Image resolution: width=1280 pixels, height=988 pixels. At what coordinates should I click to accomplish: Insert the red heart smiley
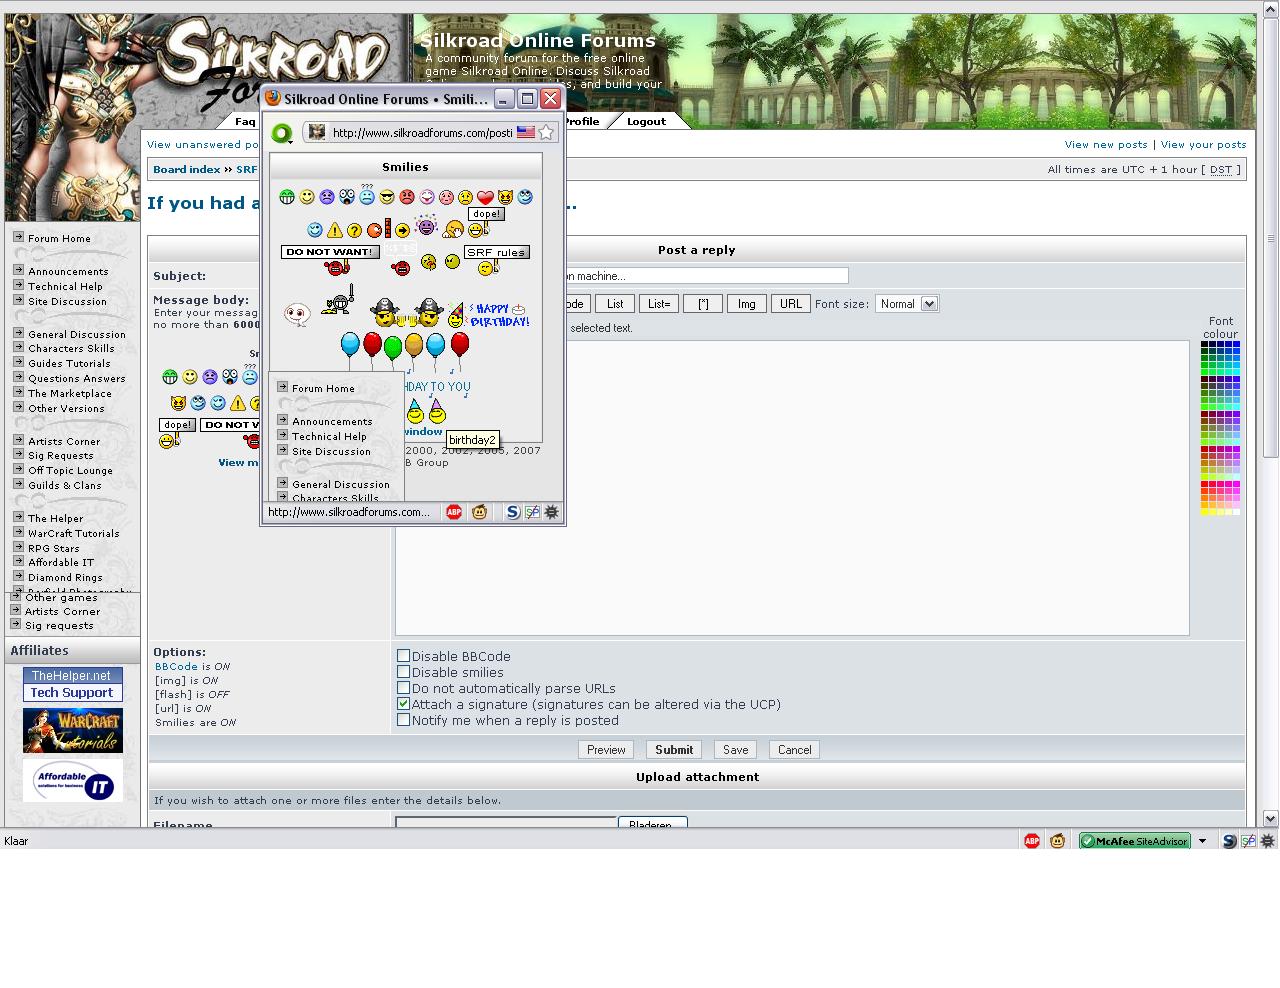click(485, 198)
